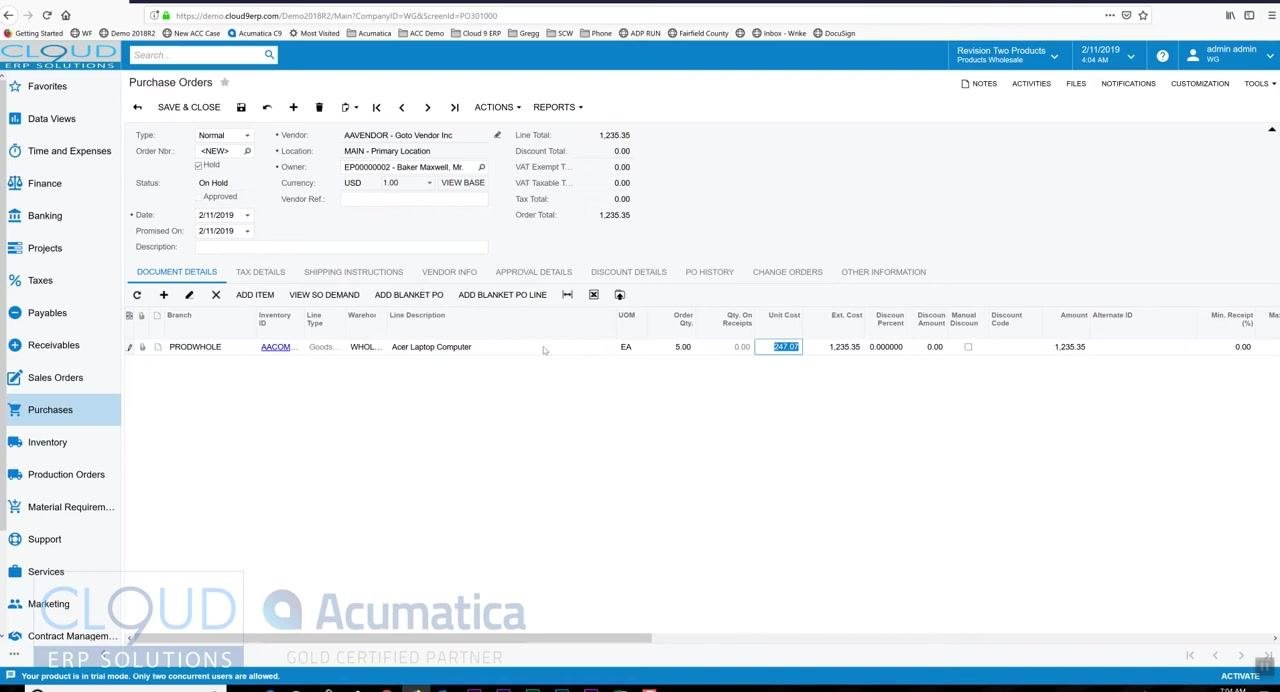This screenshot has height=692, width=1280.
Task: Switch to the PO HISTORY tab
Action: tap(710, 272)
